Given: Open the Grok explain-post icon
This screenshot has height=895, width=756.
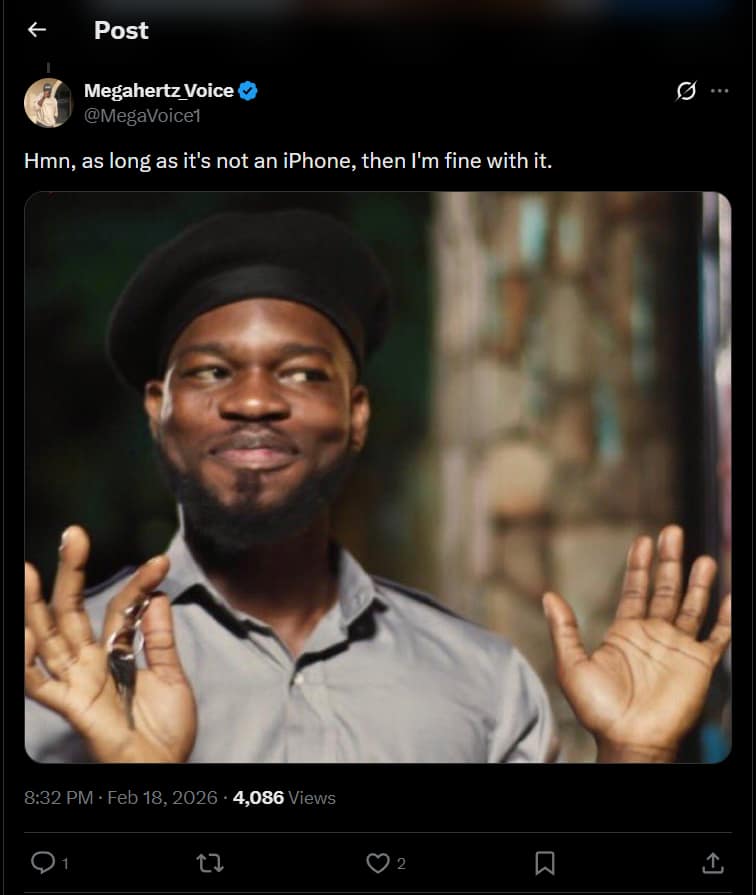Looking at the screenshot, I should [686, 91].
